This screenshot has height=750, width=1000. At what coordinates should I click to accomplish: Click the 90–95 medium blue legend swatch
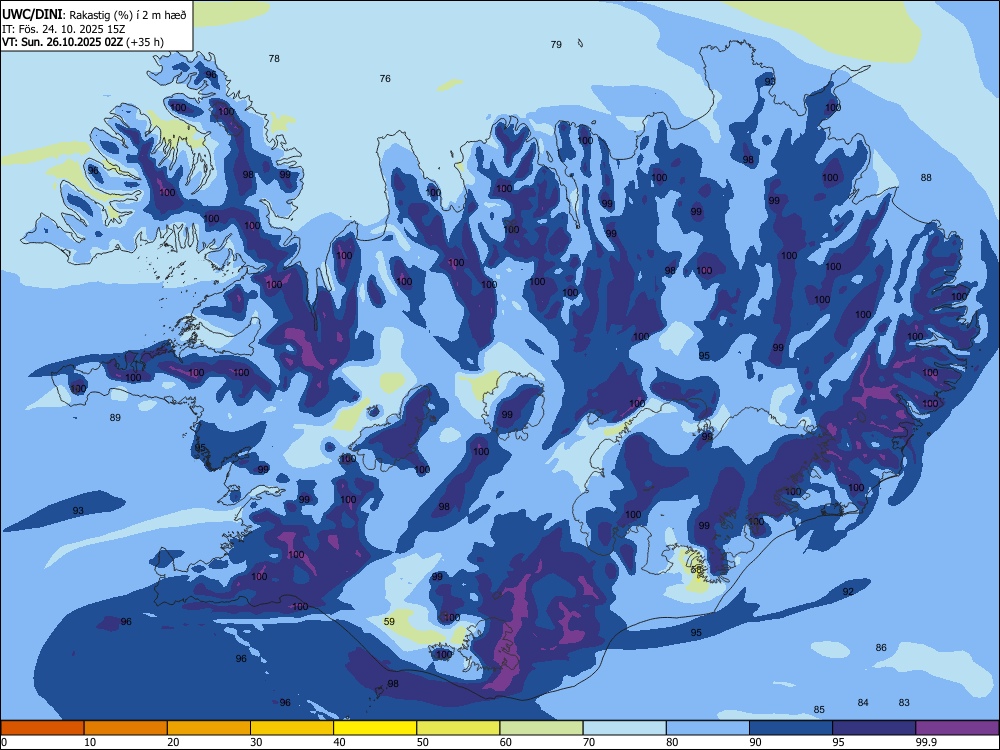coord(791,728)
